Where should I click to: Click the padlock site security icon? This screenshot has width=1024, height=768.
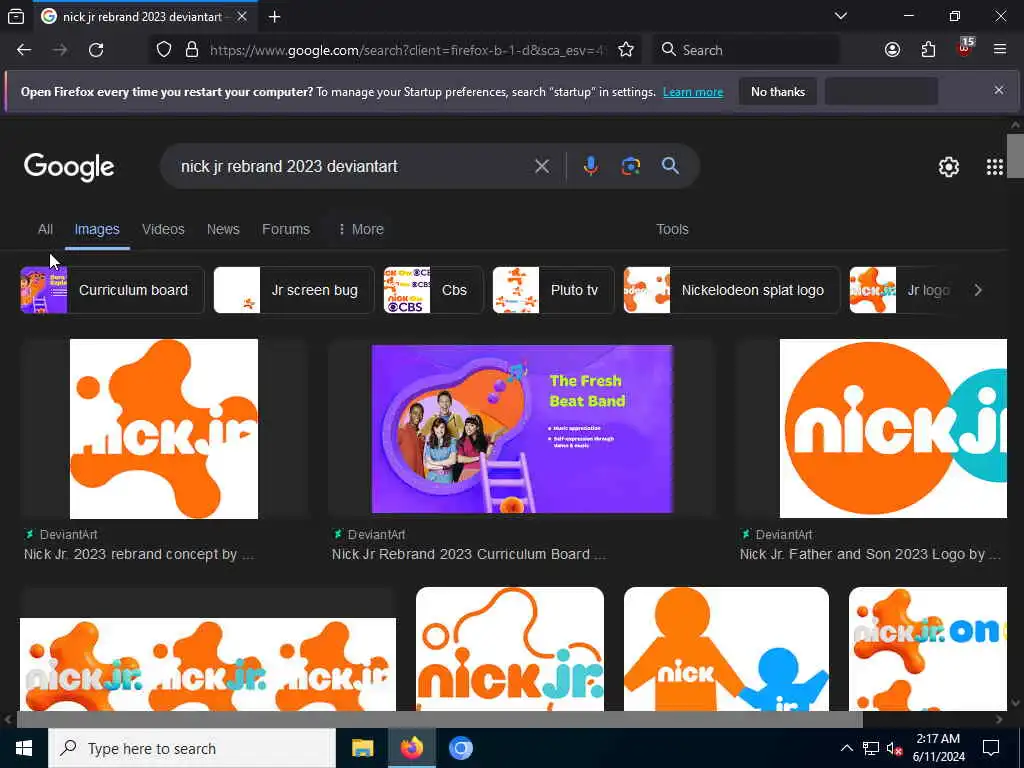point(191,50)
